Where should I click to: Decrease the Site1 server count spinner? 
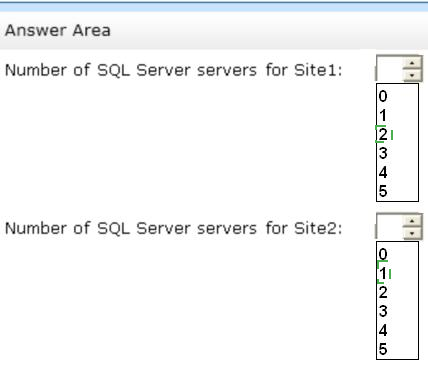[412, 75]
